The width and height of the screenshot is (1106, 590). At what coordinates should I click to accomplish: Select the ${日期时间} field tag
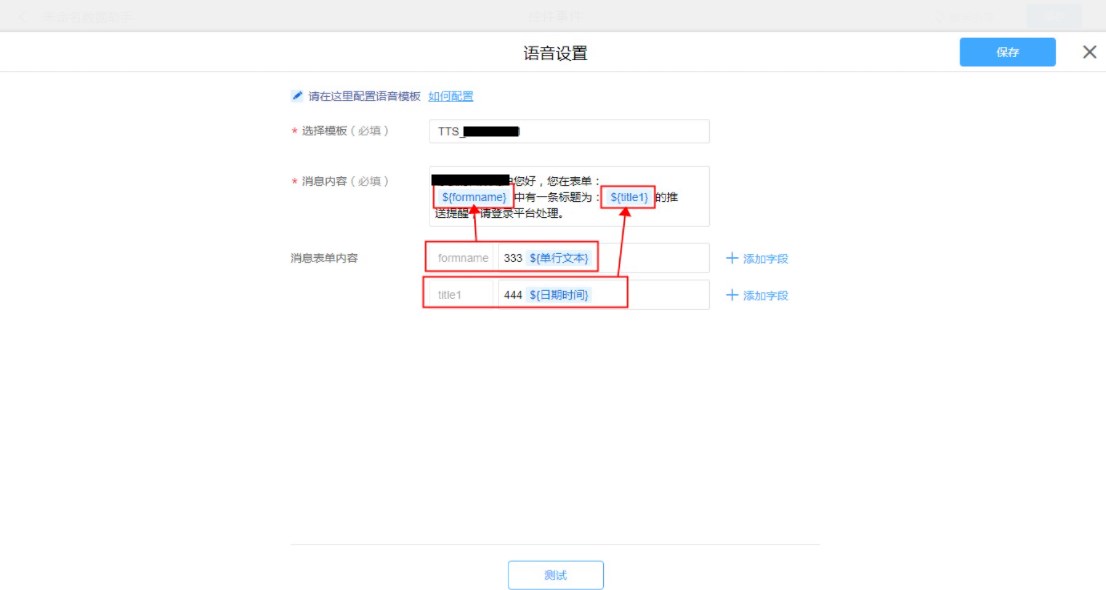click(x=559, y=295)
